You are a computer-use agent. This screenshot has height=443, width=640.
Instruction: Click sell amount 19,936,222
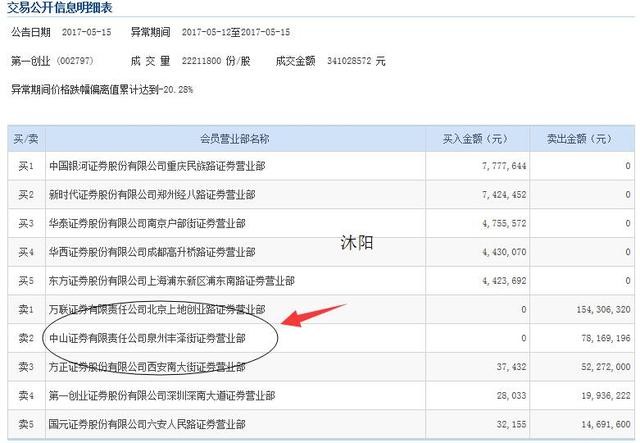coord(606,395)
